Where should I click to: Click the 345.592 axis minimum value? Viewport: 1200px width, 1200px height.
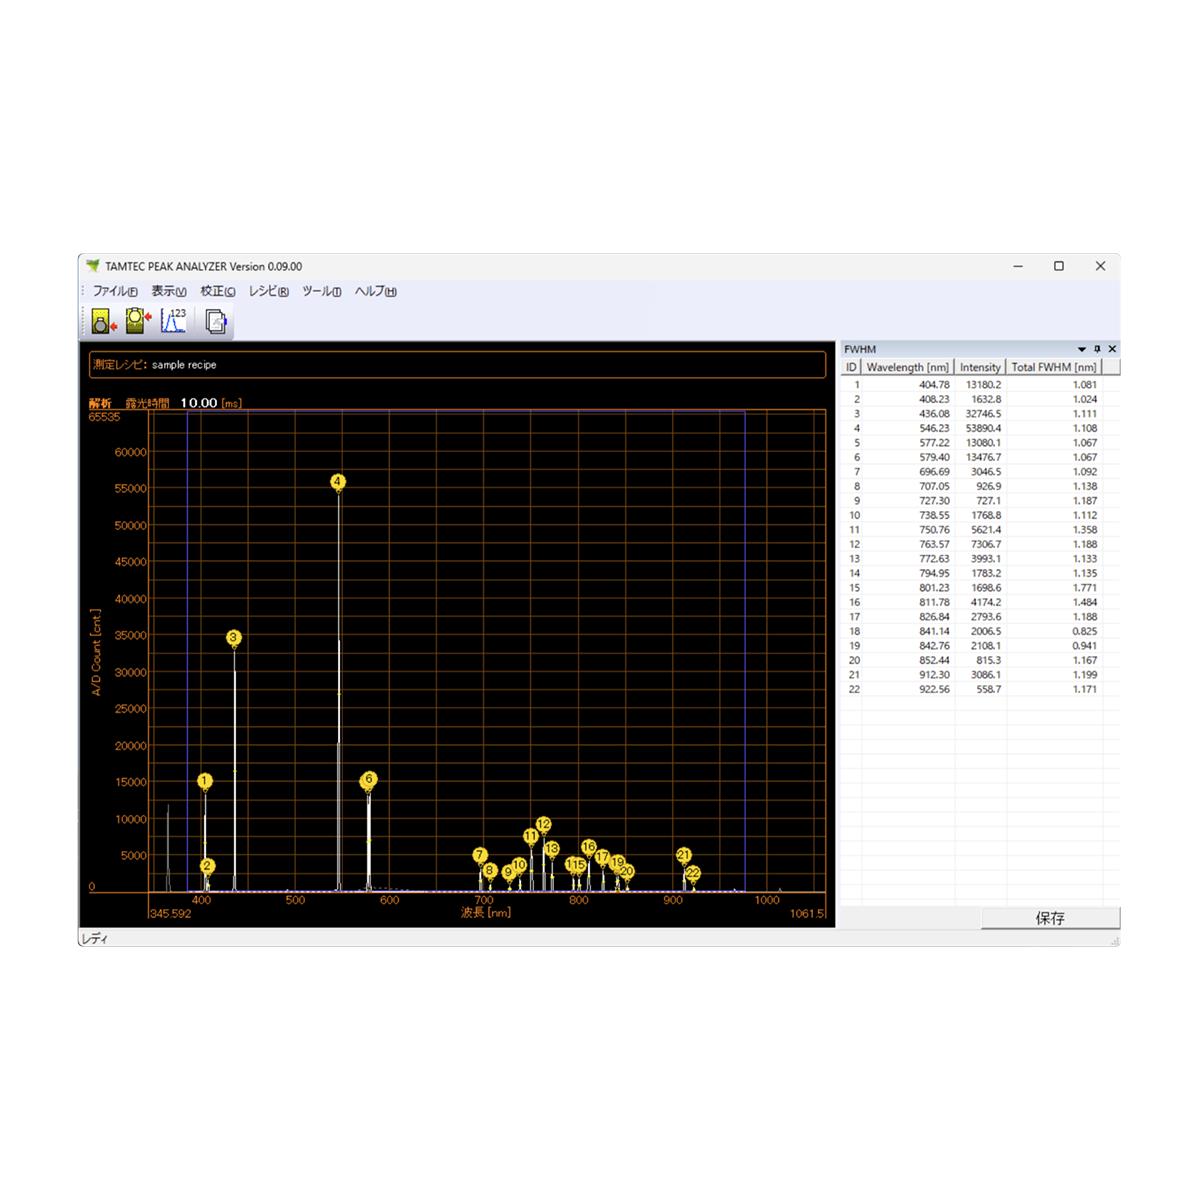(170, 914)
